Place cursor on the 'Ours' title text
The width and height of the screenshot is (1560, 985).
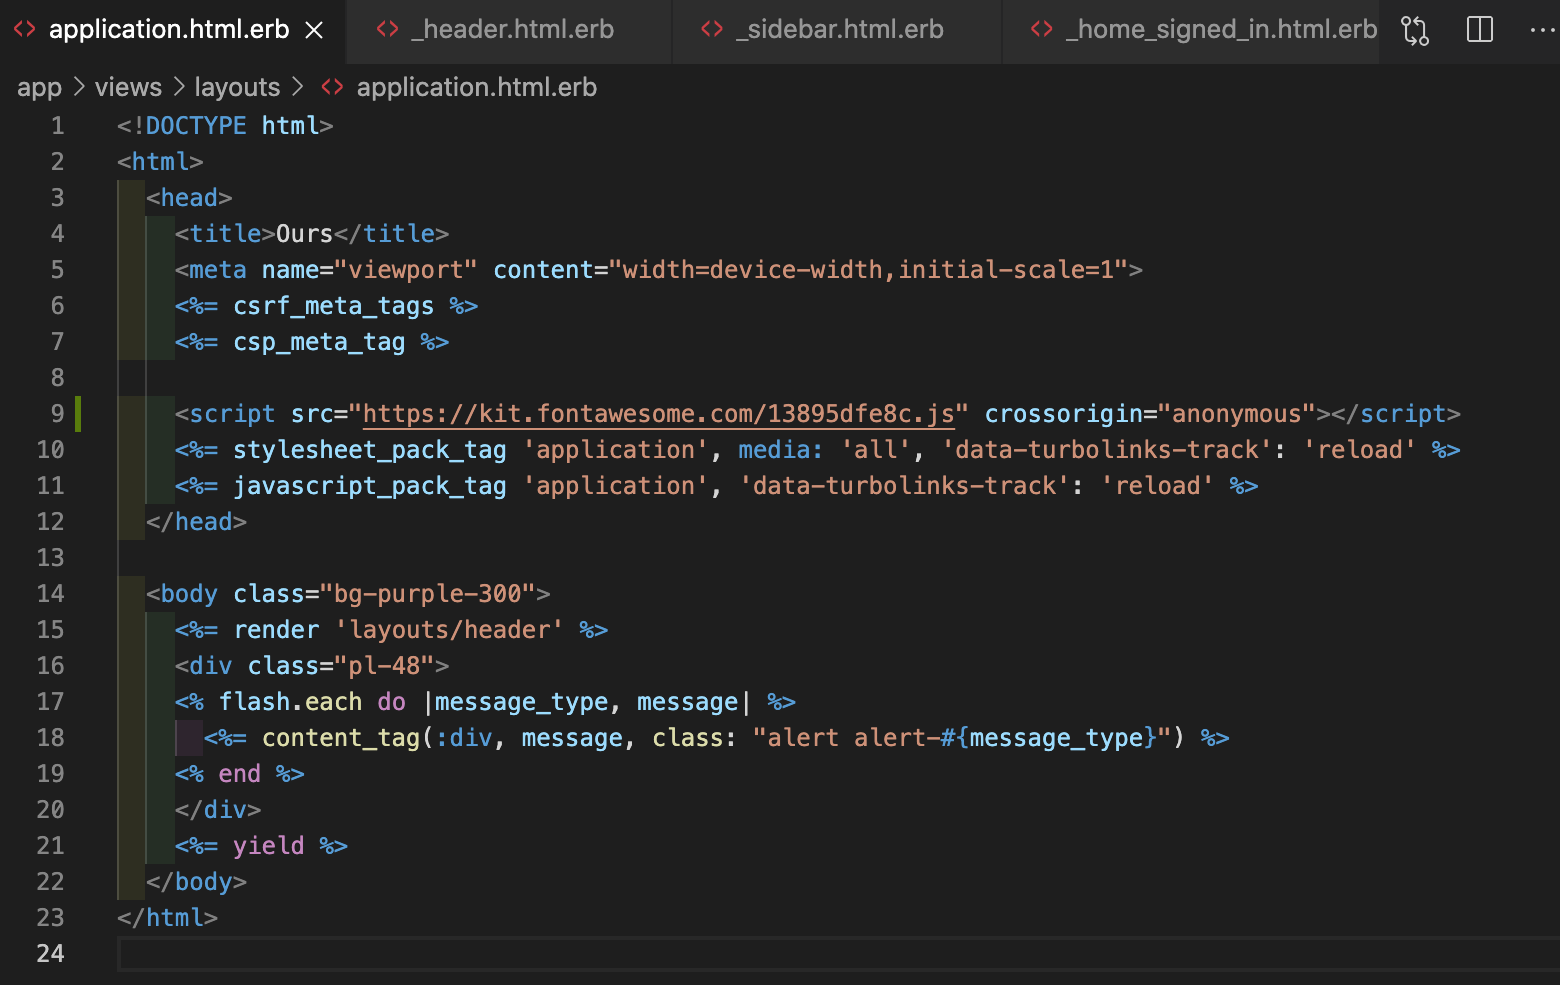(304, 234)
